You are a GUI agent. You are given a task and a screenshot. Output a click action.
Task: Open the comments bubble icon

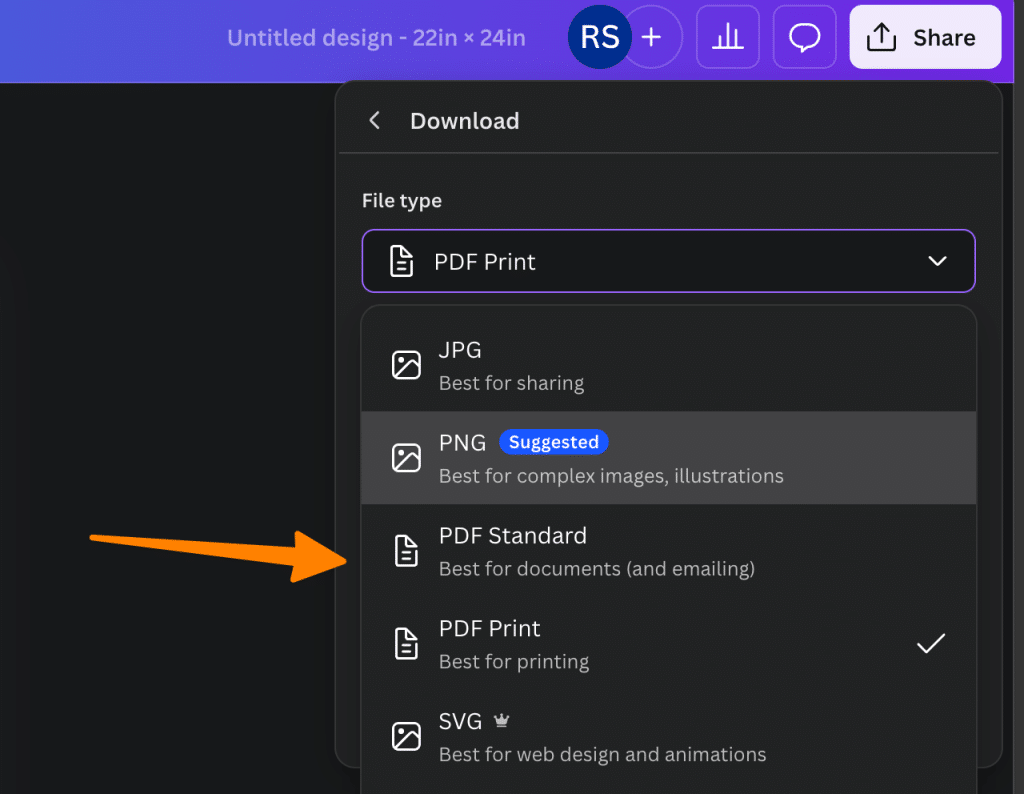pyautogui.click(x=804, y=37)
